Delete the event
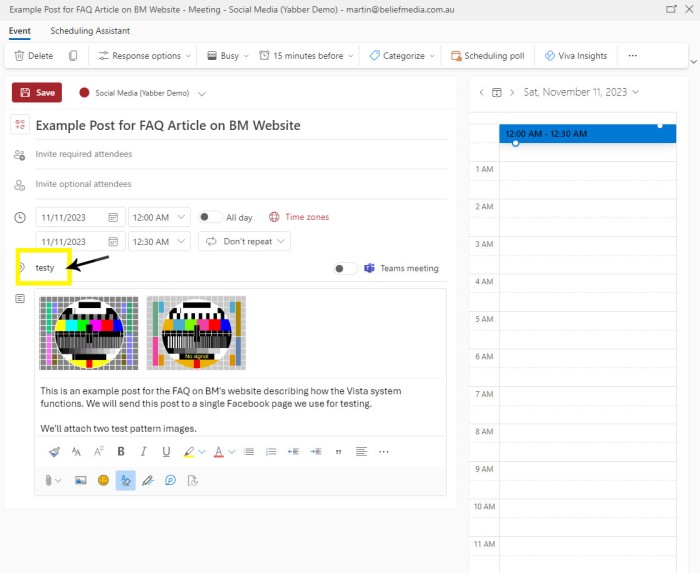Screen dimensions: 700x573 (32, 56)
